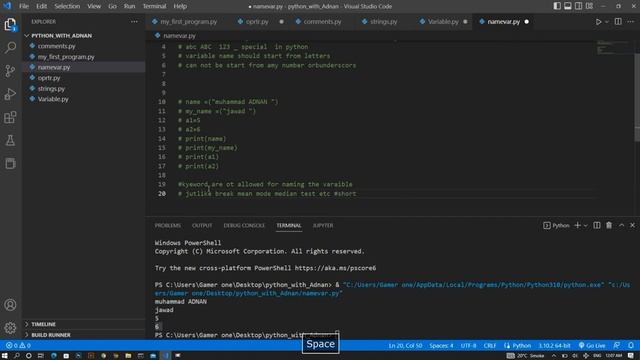640x360 pixels.
Task: Add new terminal with plus icon
Action: 577,225
